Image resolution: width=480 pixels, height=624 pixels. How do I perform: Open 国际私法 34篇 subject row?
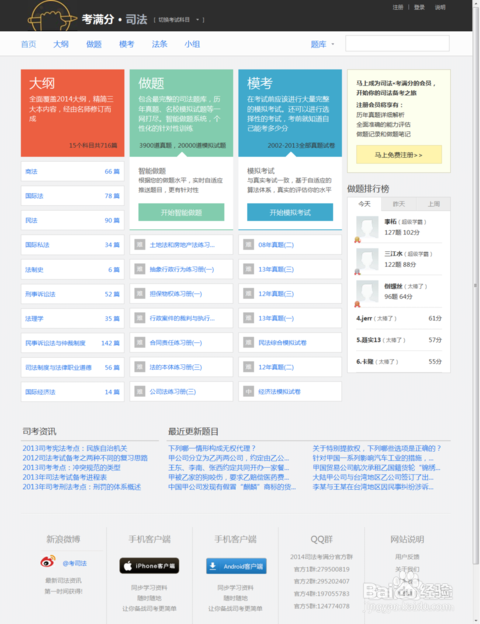pos(72,245)
